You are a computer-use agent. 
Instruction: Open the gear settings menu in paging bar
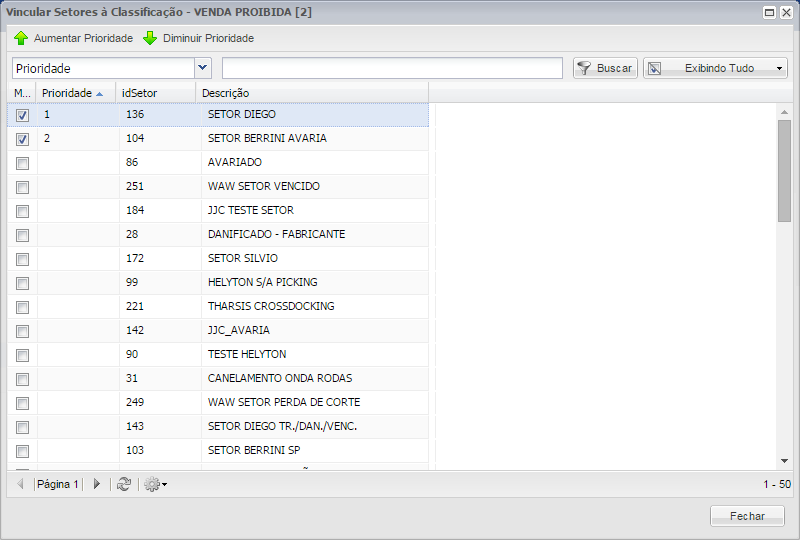coord(155,484)
